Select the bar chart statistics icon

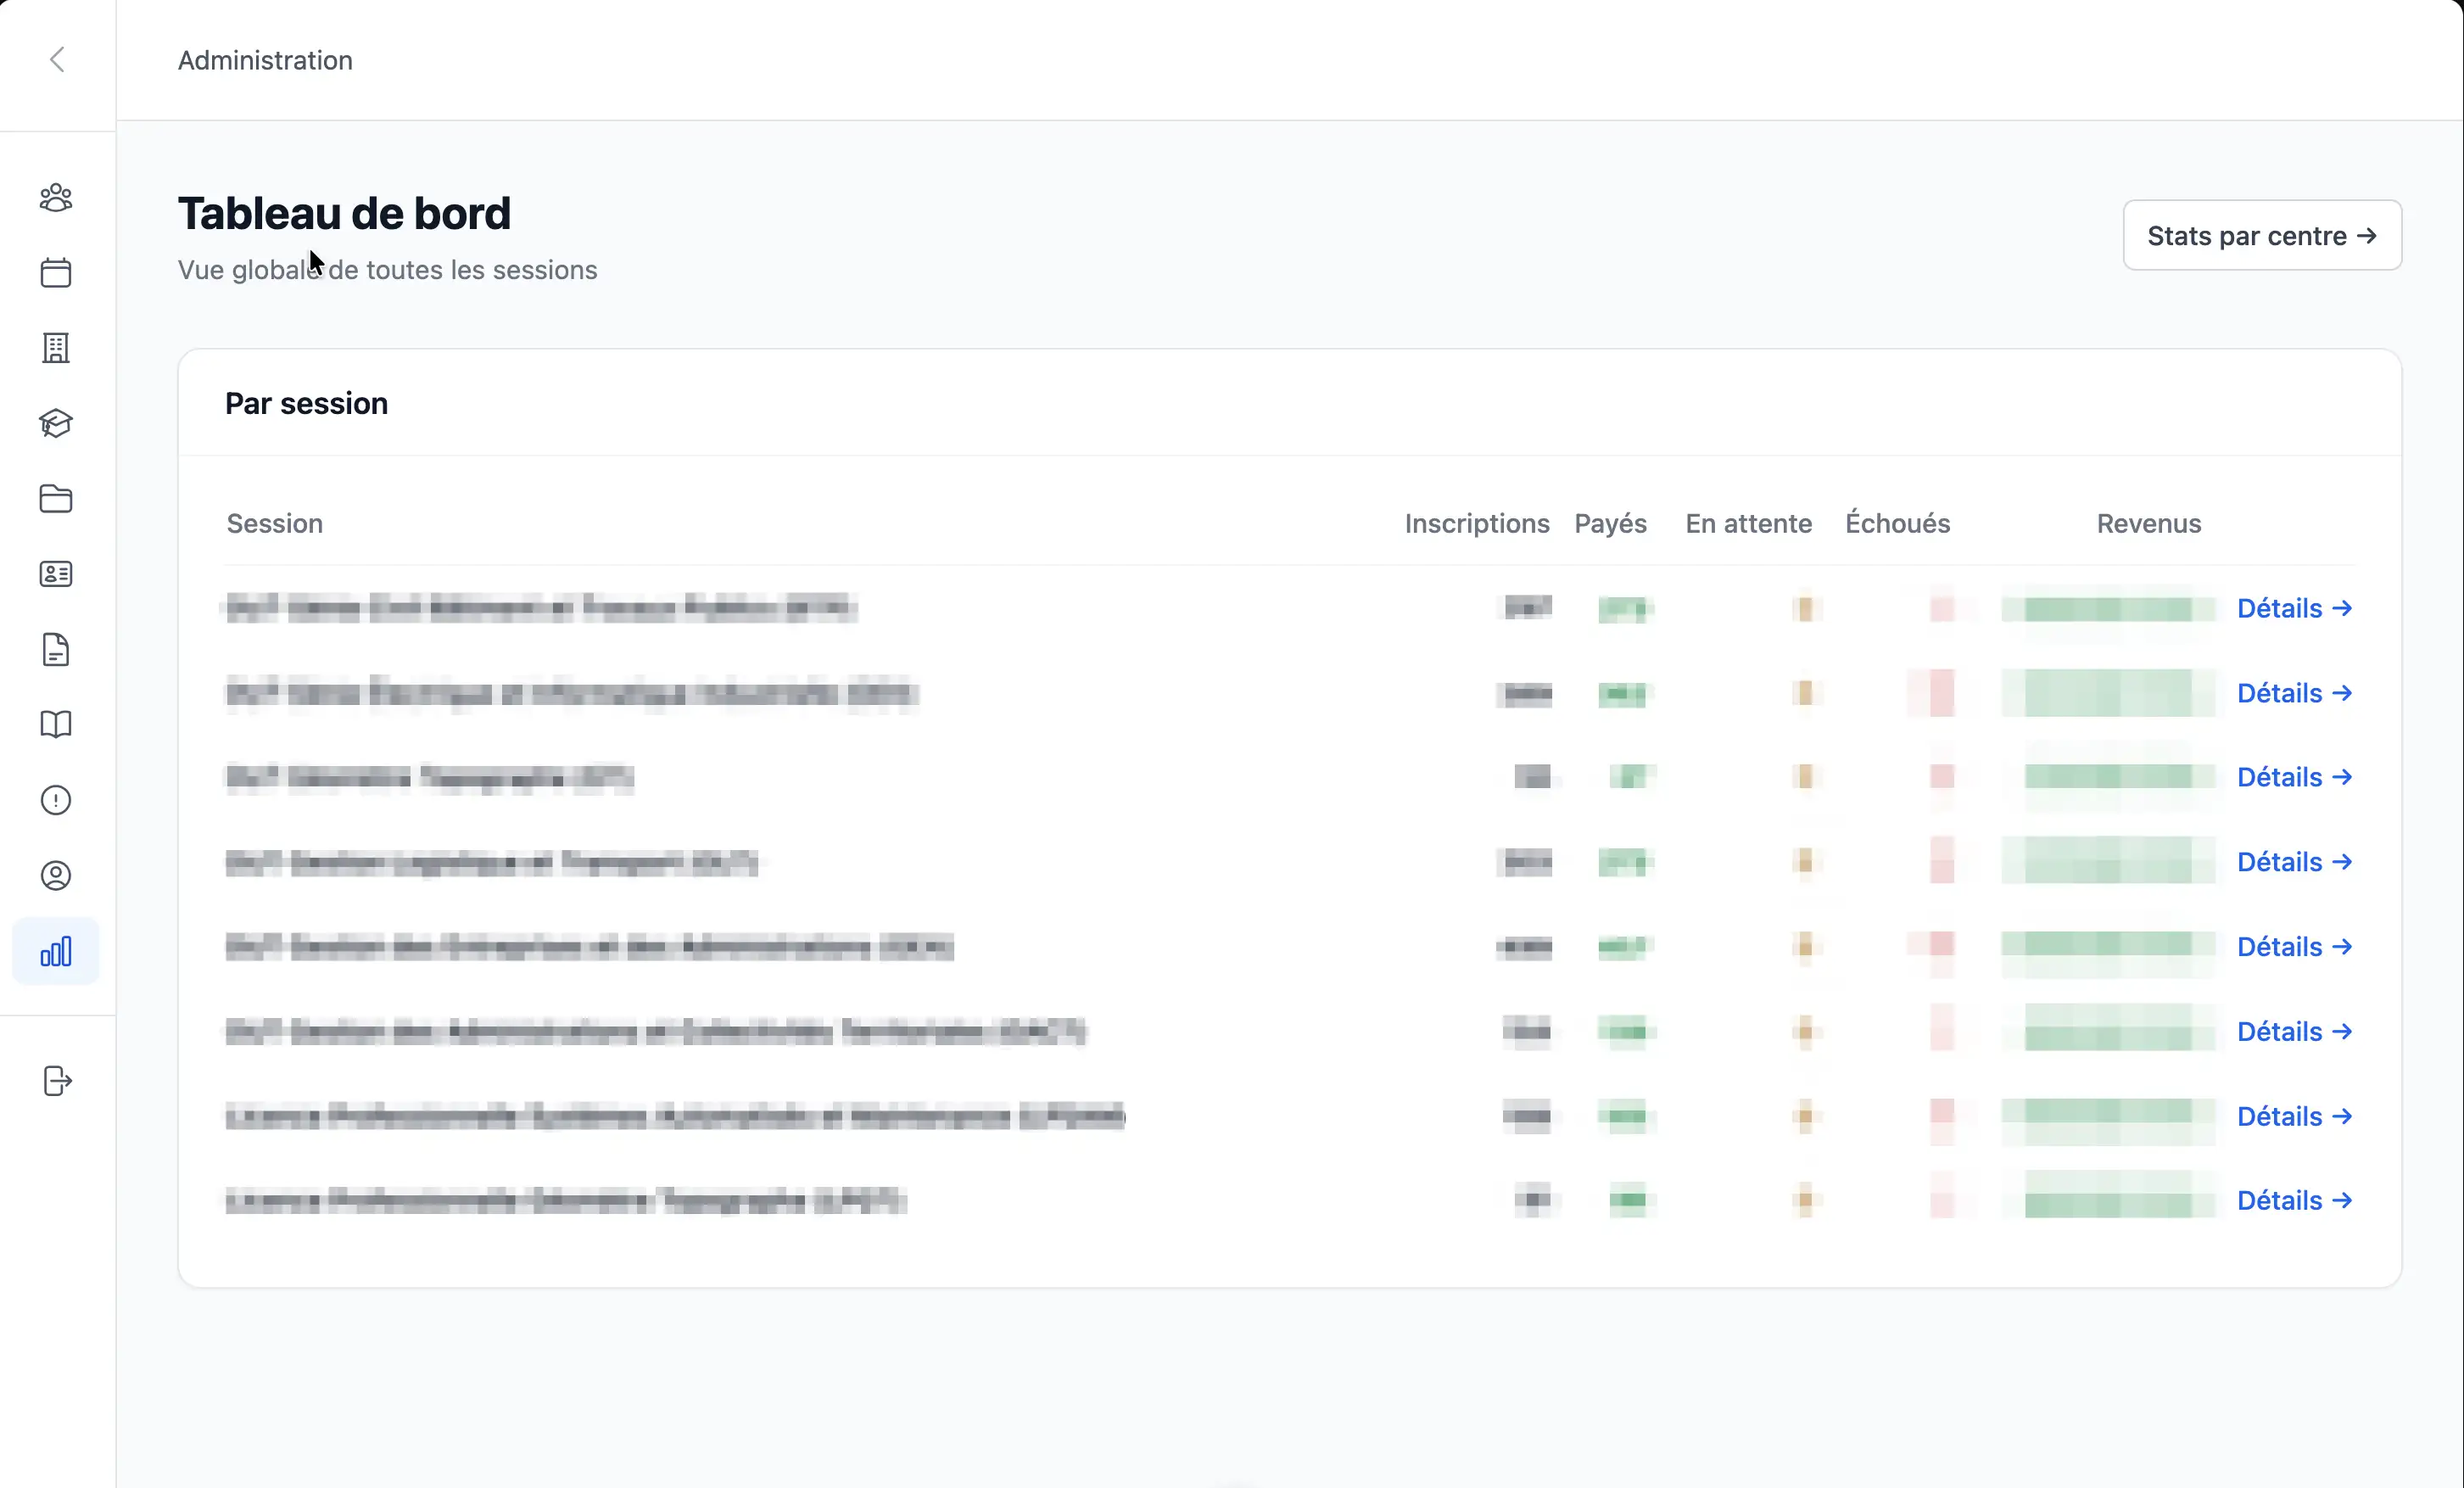(x=56, y=951)
